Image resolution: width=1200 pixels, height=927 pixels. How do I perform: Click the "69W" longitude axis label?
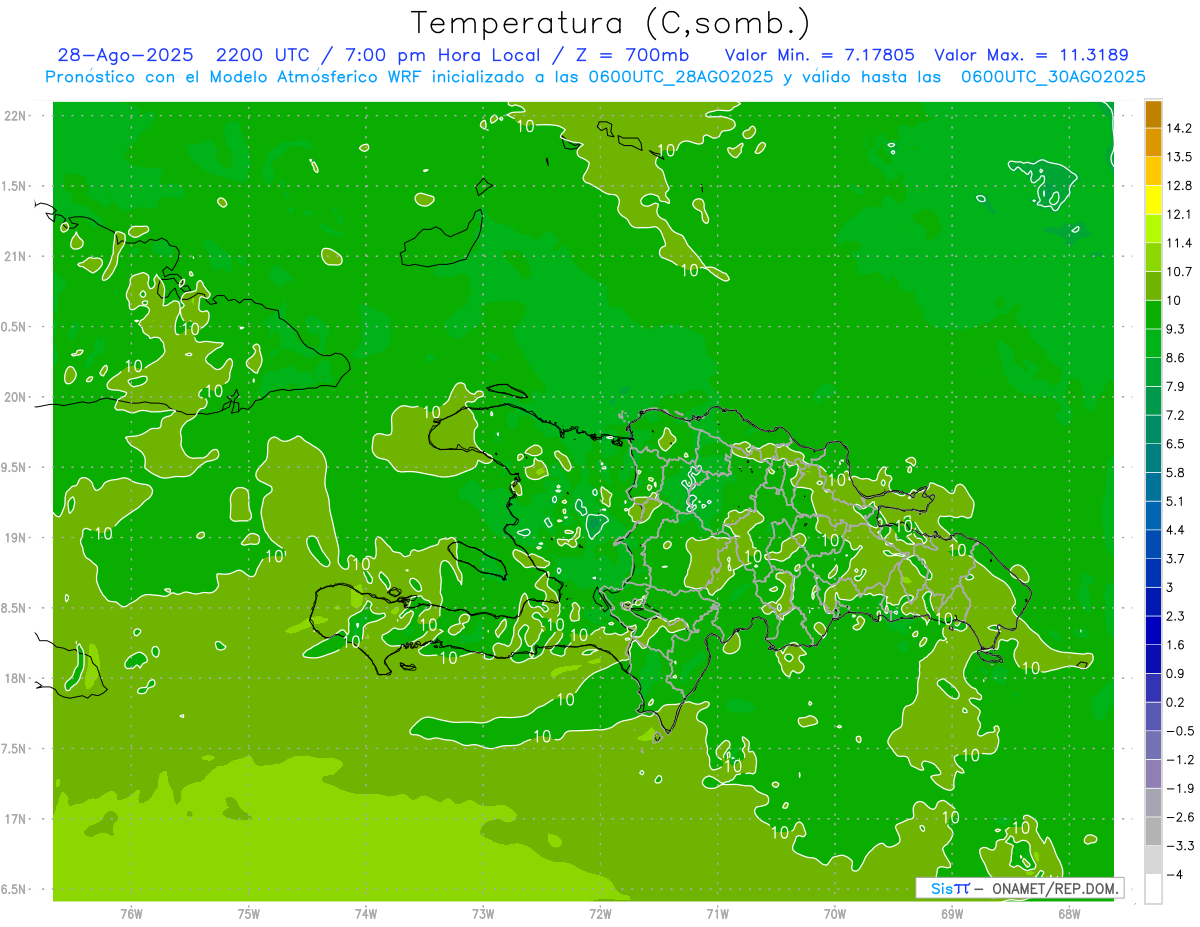(x=952, y=913)
